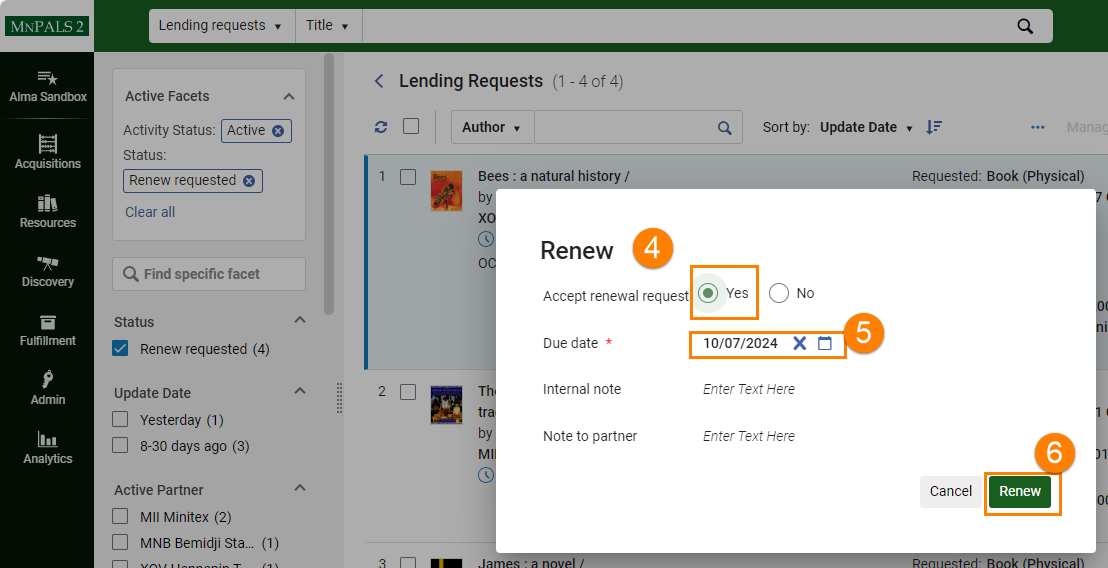The height and width of the screenshot is (568, 1108).
Task: Open the Resources menu
Action: (x=47, y=211)
